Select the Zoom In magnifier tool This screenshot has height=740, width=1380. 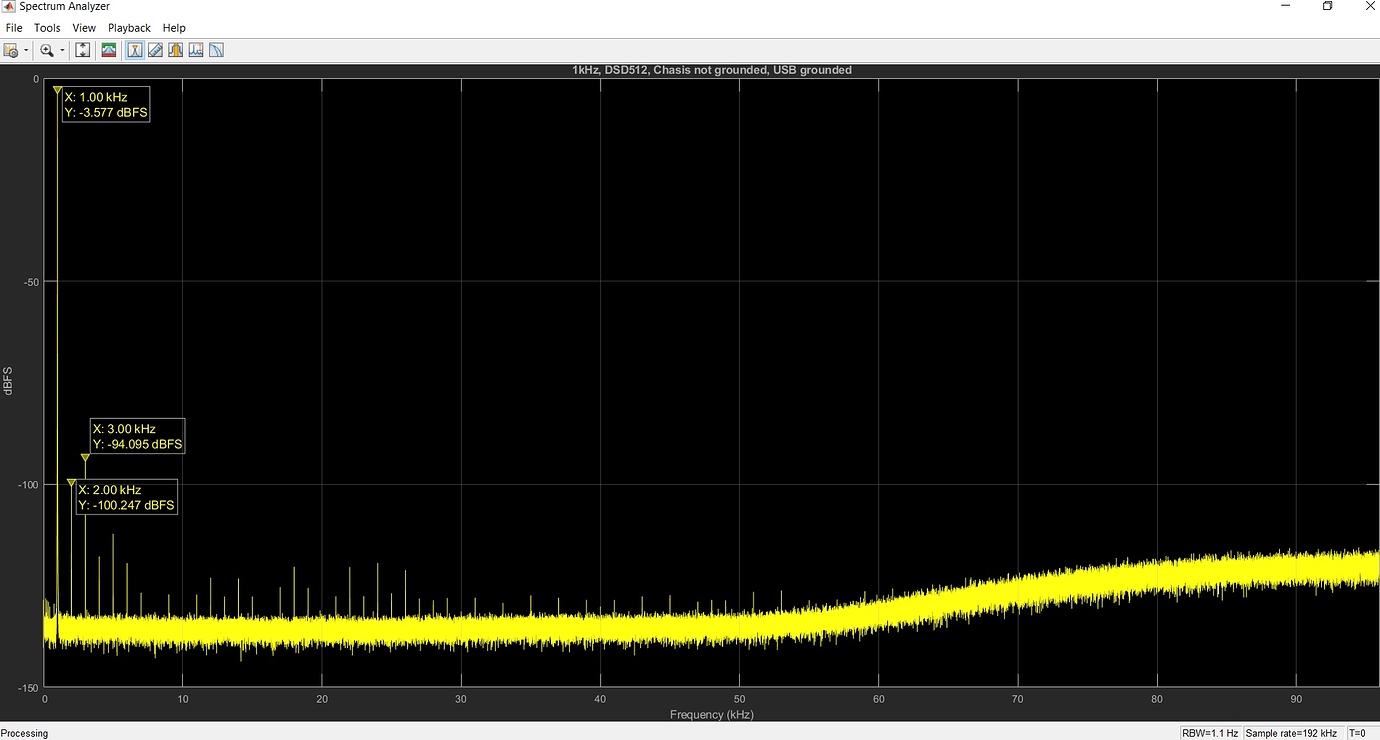46,50
